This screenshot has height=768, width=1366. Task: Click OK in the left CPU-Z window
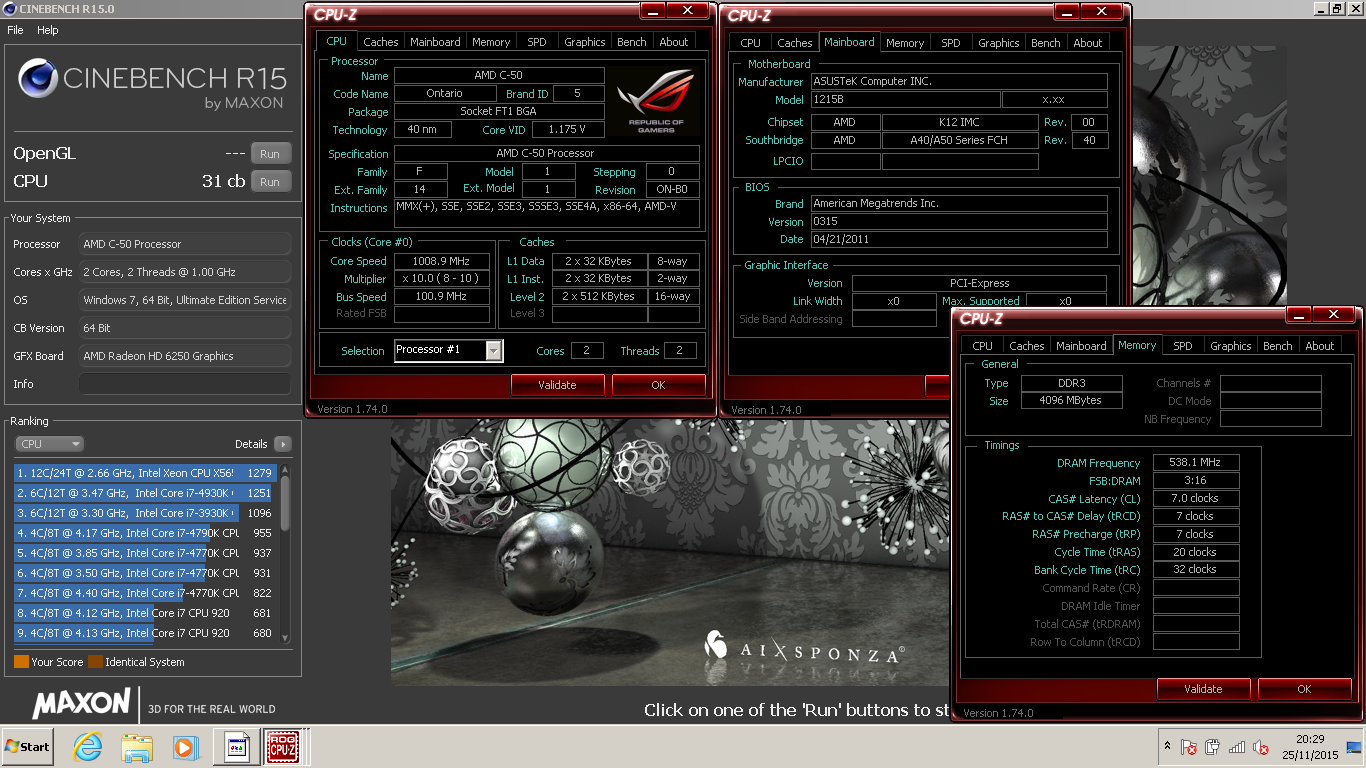tap(658, 385)
